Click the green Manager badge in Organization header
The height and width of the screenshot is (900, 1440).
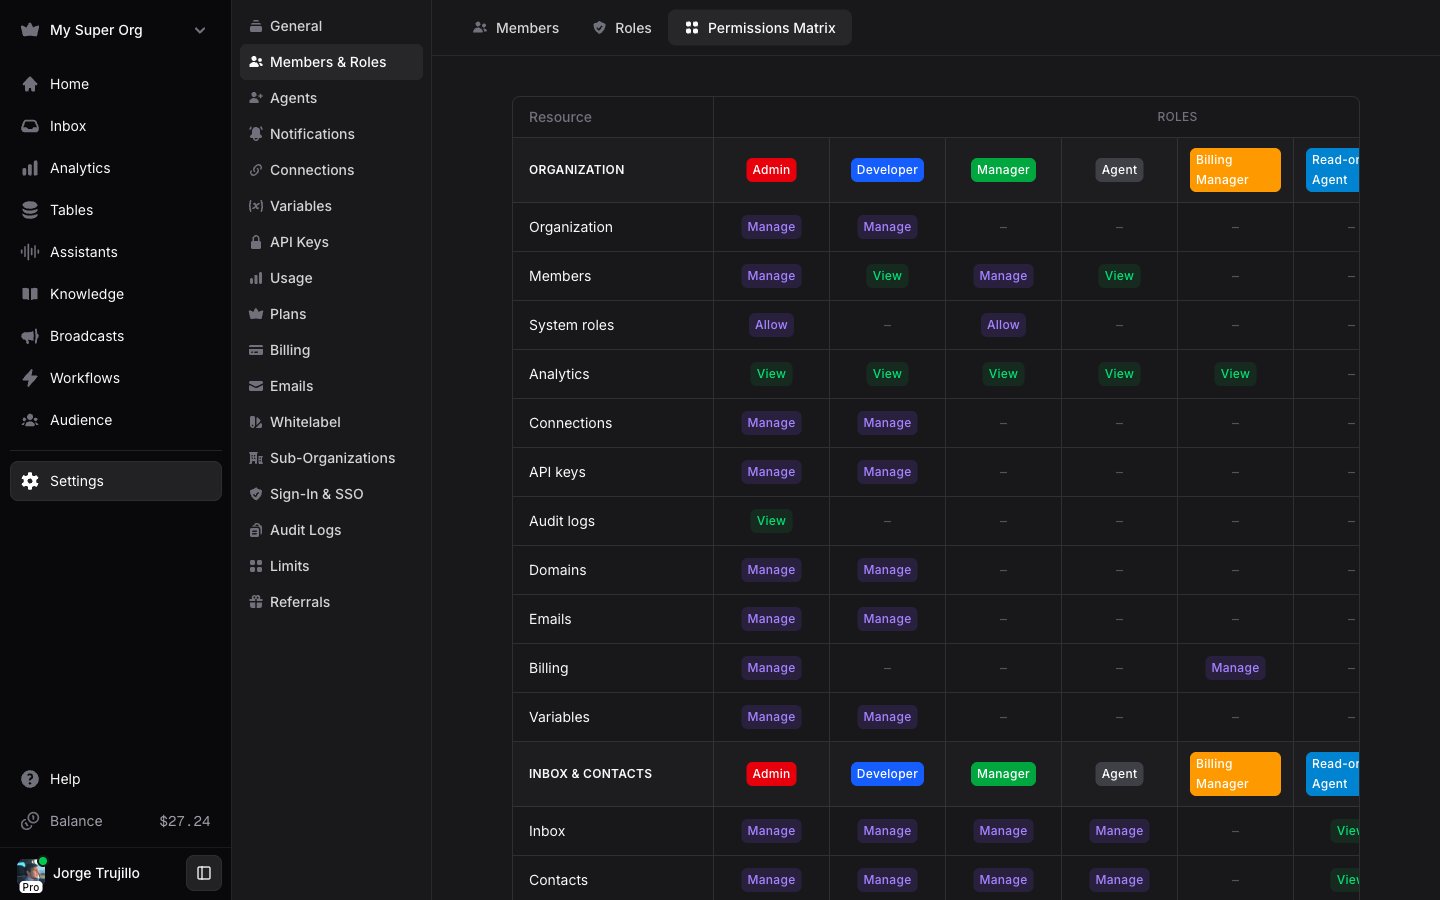point(1003,170)
